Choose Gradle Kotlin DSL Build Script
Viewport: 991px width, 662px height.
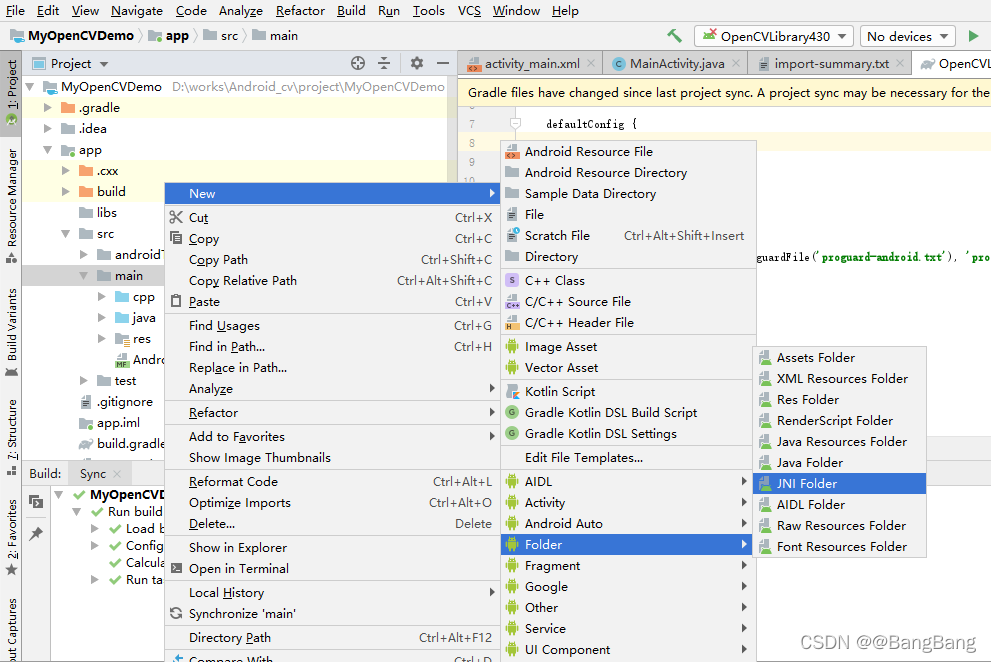click(x=628, y=412)
